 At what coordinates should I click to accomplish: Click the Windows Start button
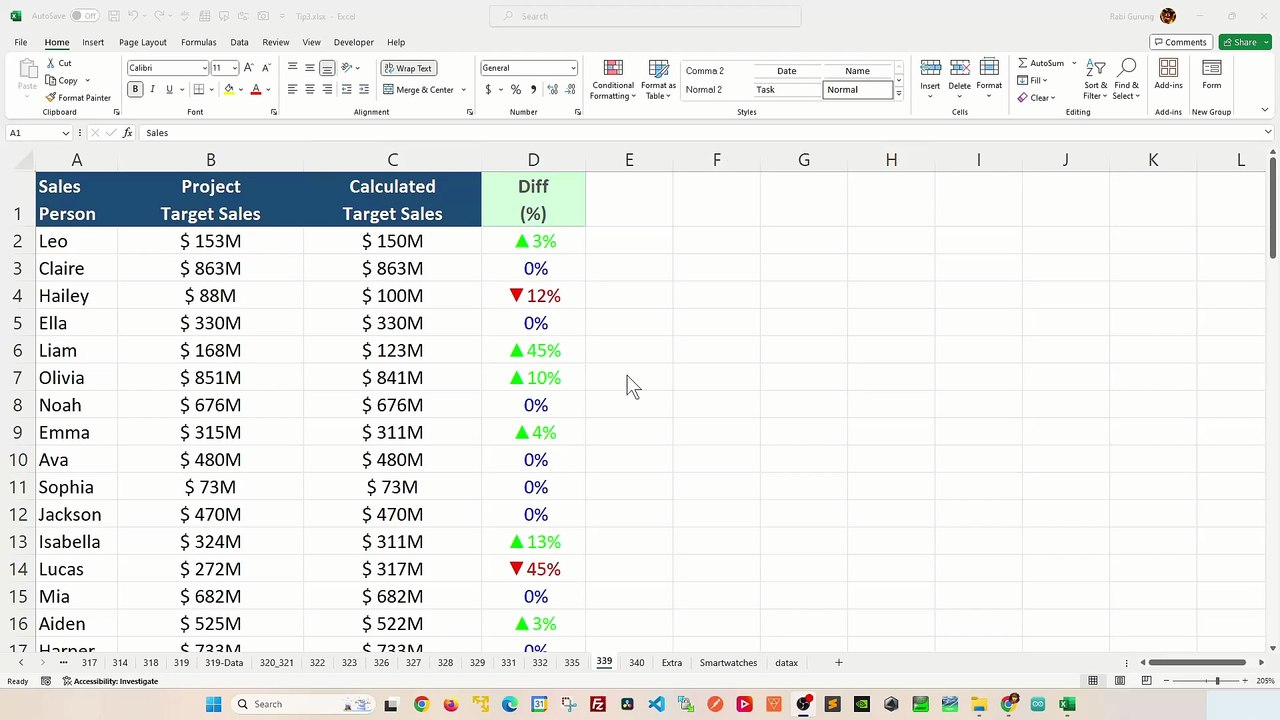pos(213,704)
